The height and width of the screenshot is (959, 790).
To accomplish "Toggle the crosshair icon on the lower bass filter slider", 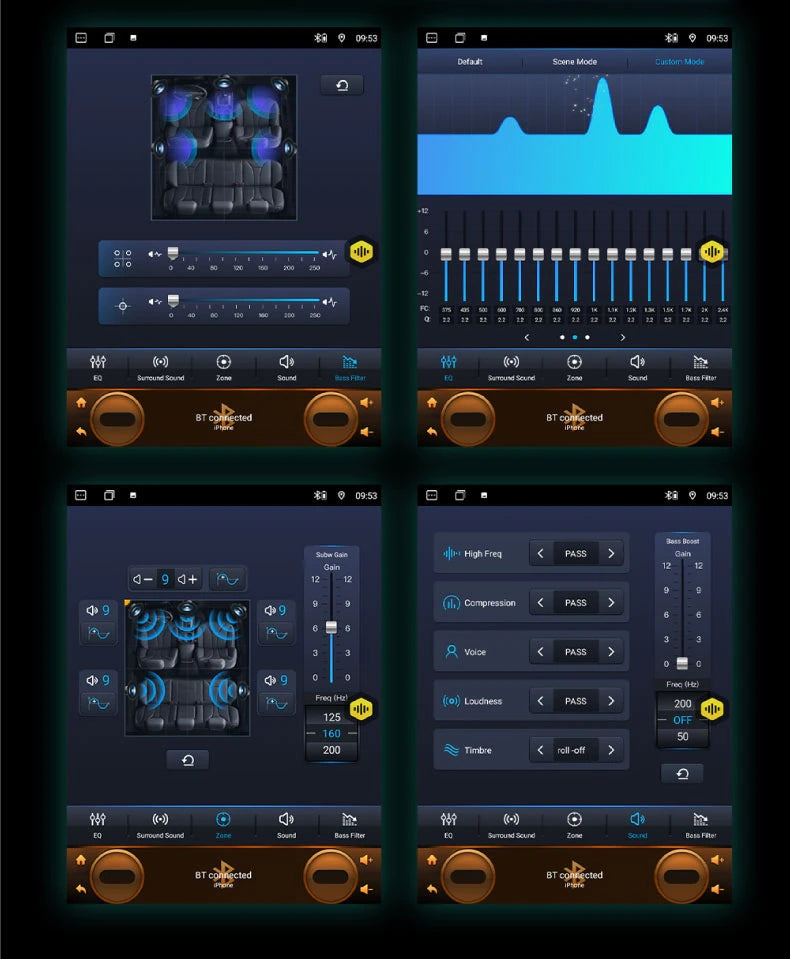I will [x=123, y=305].
